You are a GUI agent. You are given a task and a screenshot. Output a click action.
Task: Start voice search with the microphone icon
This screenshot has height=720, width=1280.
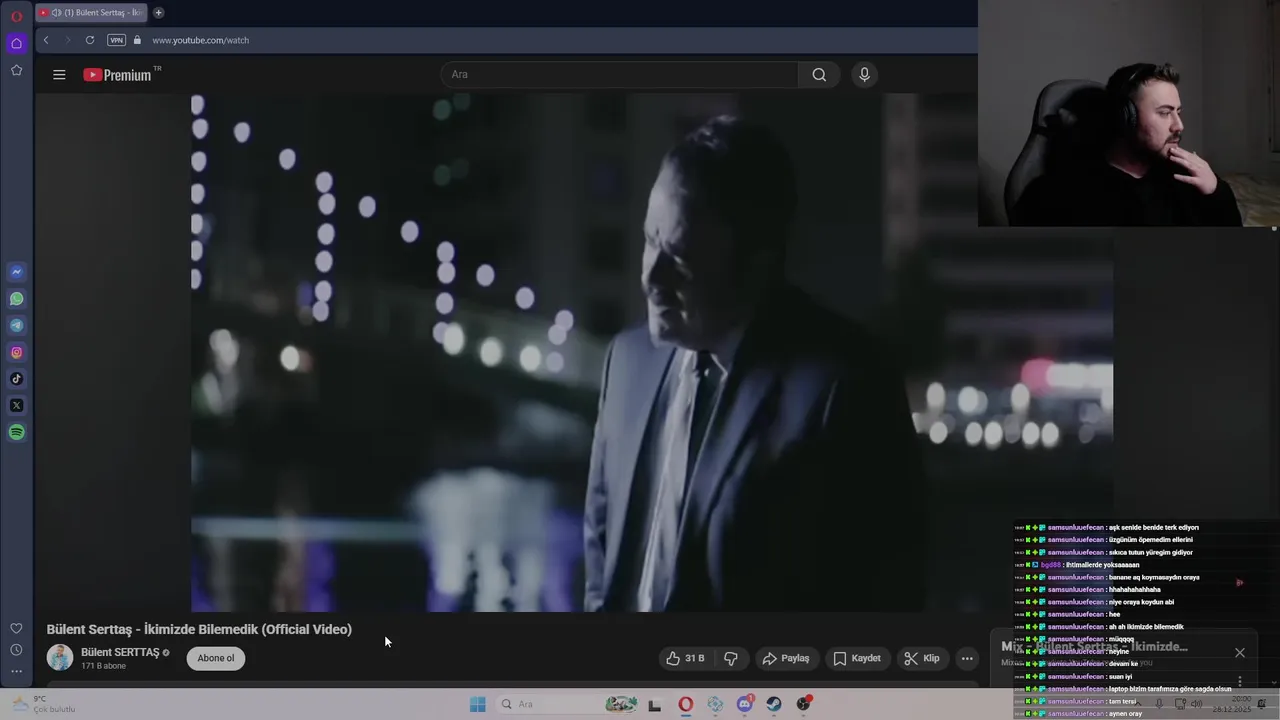coord(865,74)
